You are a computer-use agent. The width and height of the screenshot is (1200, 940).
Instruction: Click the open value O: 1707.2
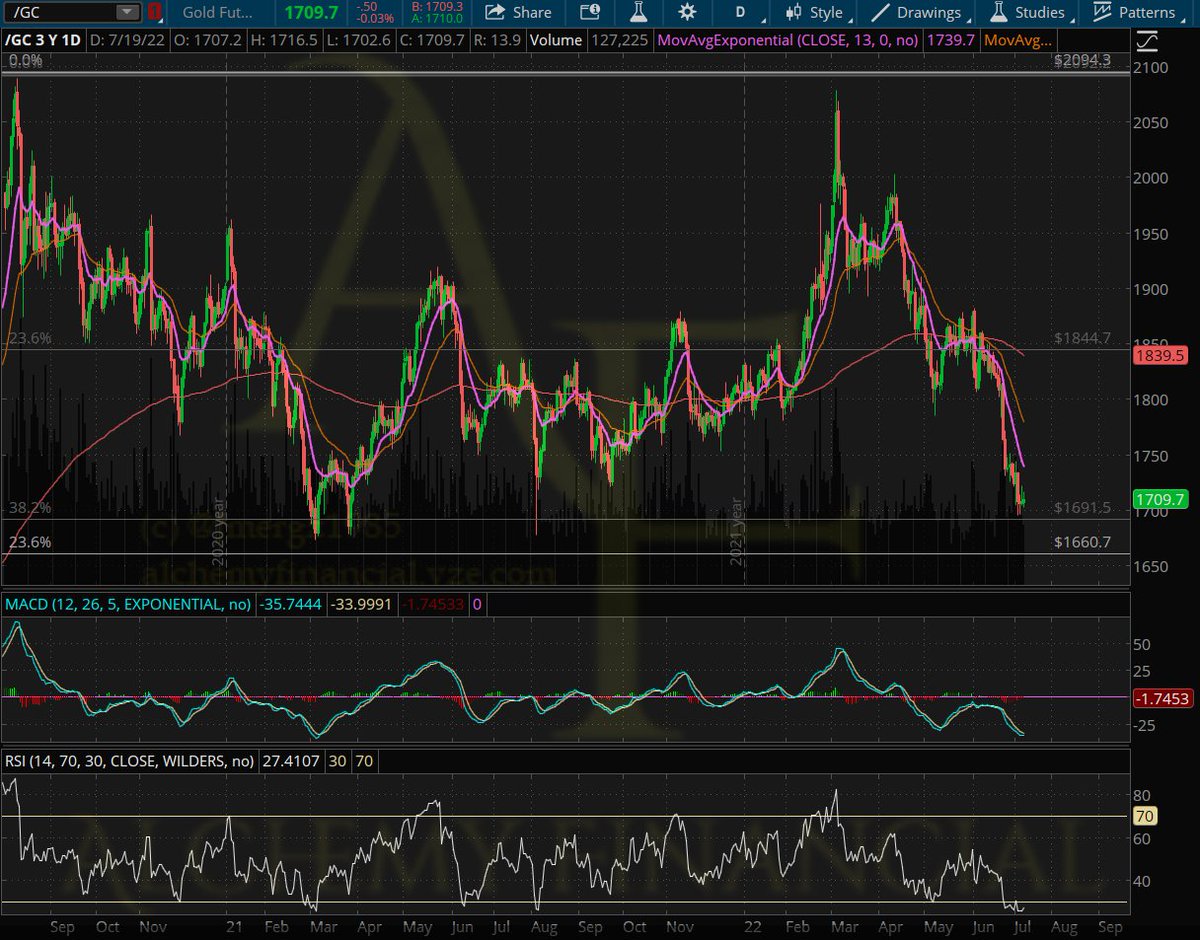pyautogui.click(x=207, y=40)
